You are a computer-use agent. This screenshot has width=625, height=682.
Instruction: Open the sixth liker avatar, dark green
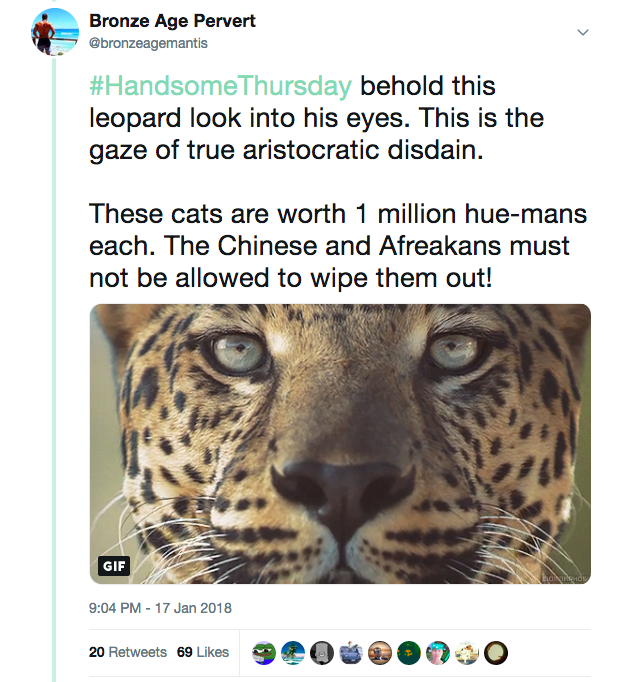409,652
